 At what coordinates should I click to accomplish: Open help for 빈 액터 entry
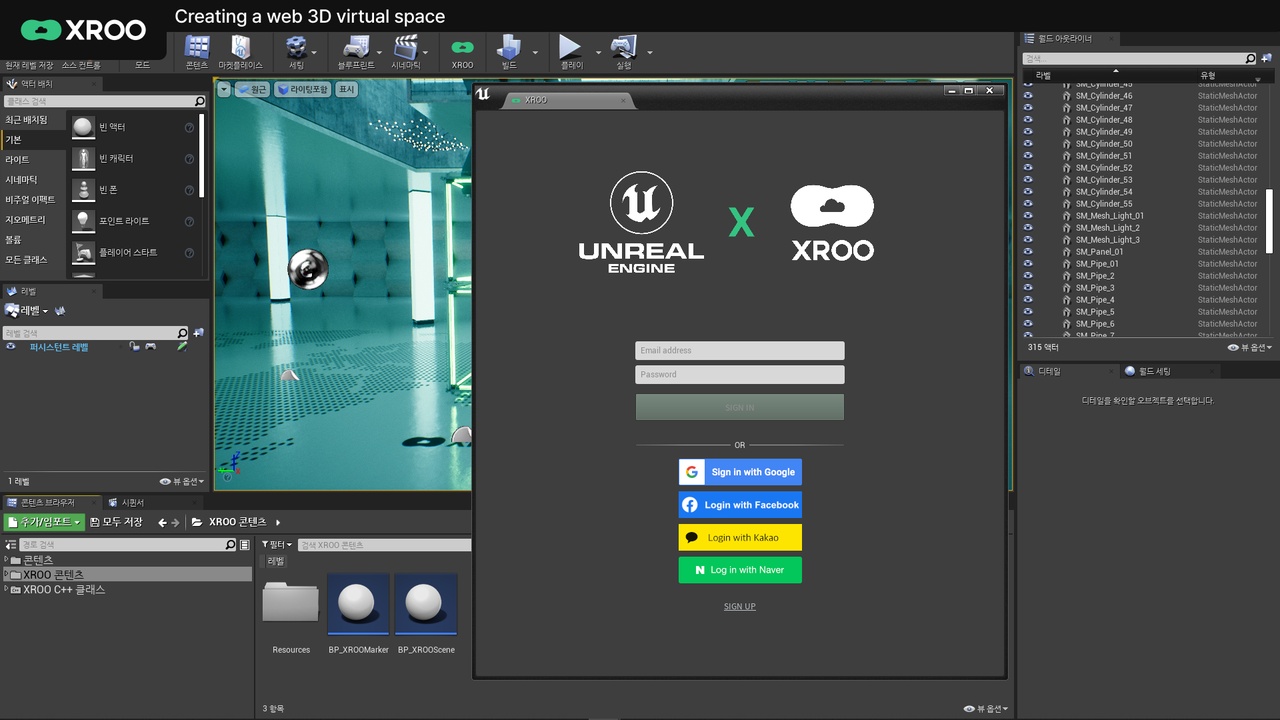tap(189, 127)
